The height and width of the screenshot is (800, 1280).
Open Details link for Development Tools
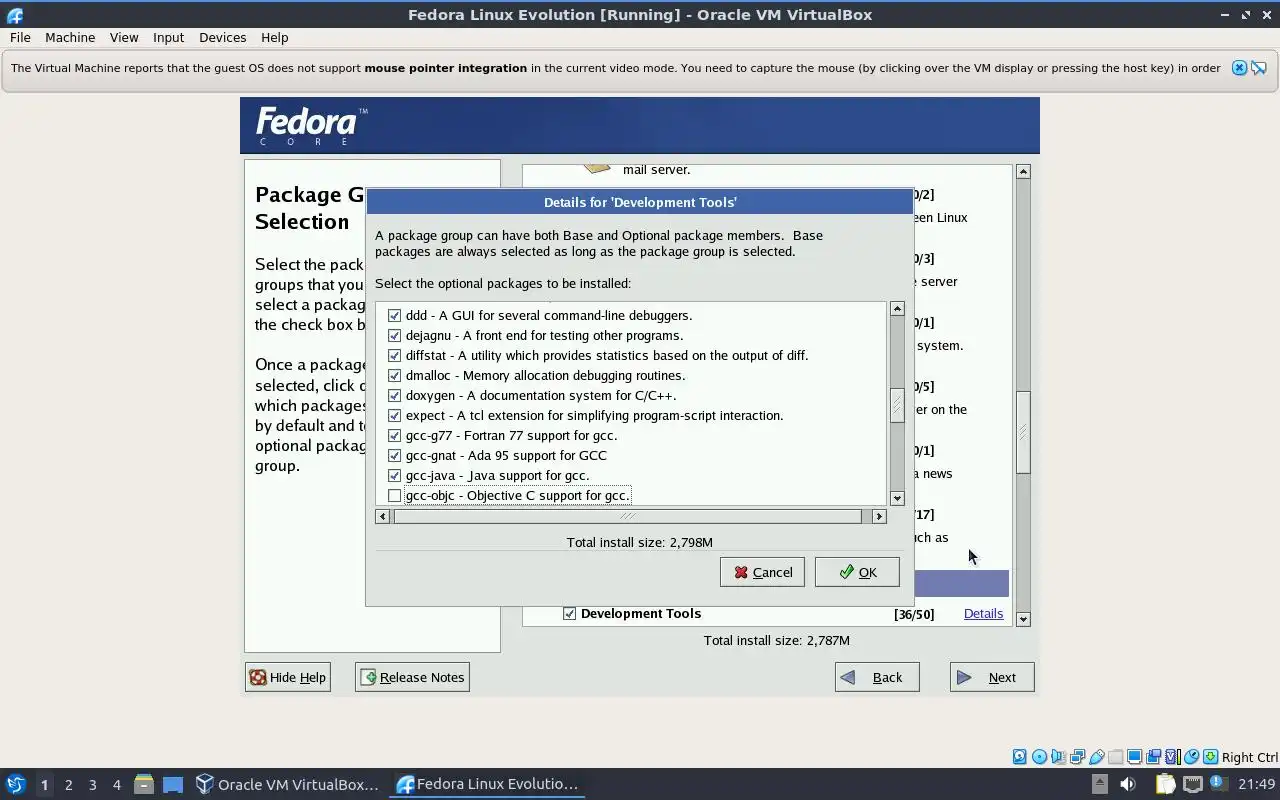pyautogui.click(x=983, y=613)
